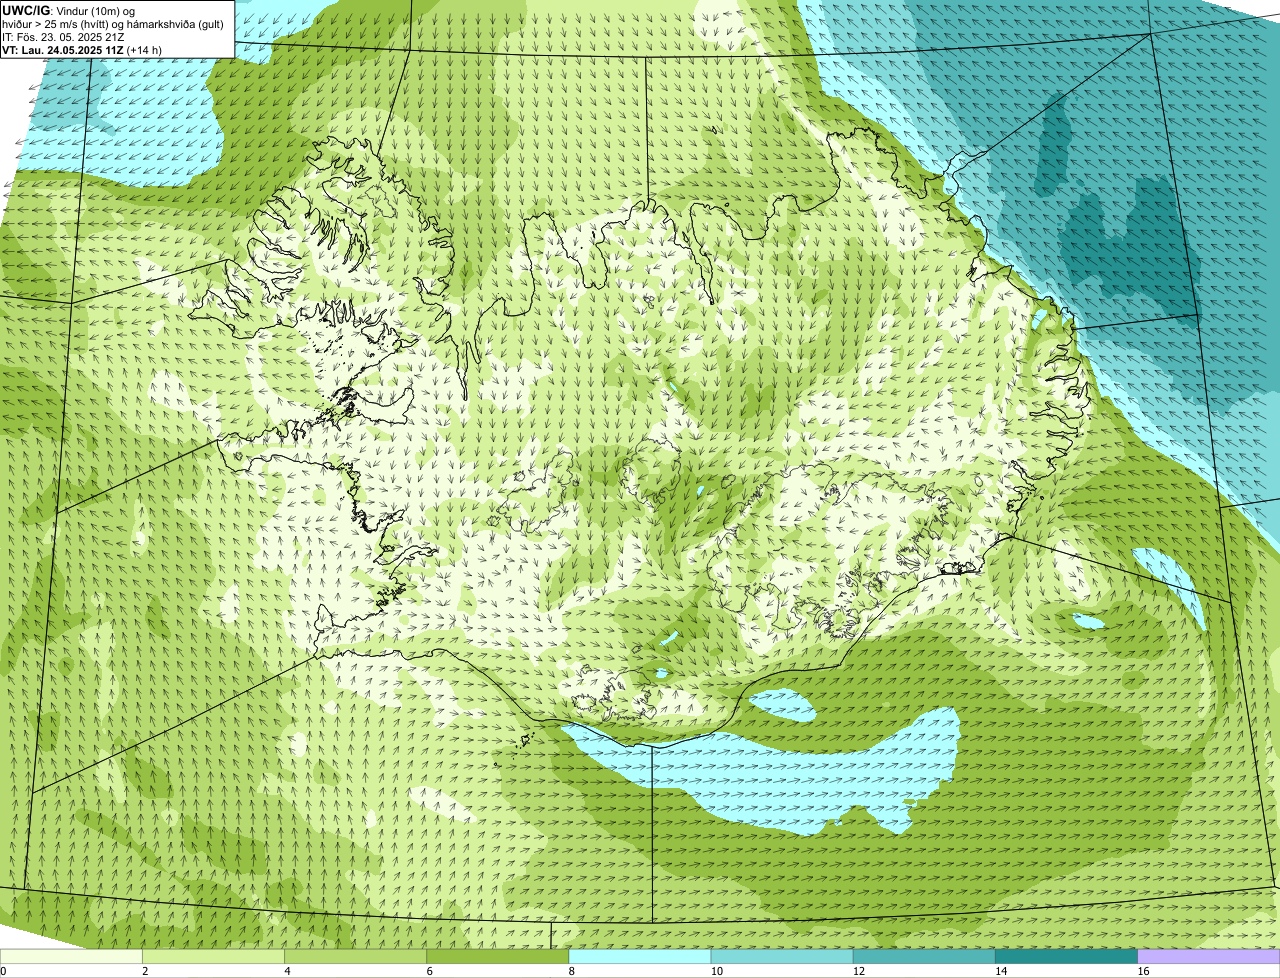Click the legend scale label '14'

pyautogui.click(x=1000, y=971)
